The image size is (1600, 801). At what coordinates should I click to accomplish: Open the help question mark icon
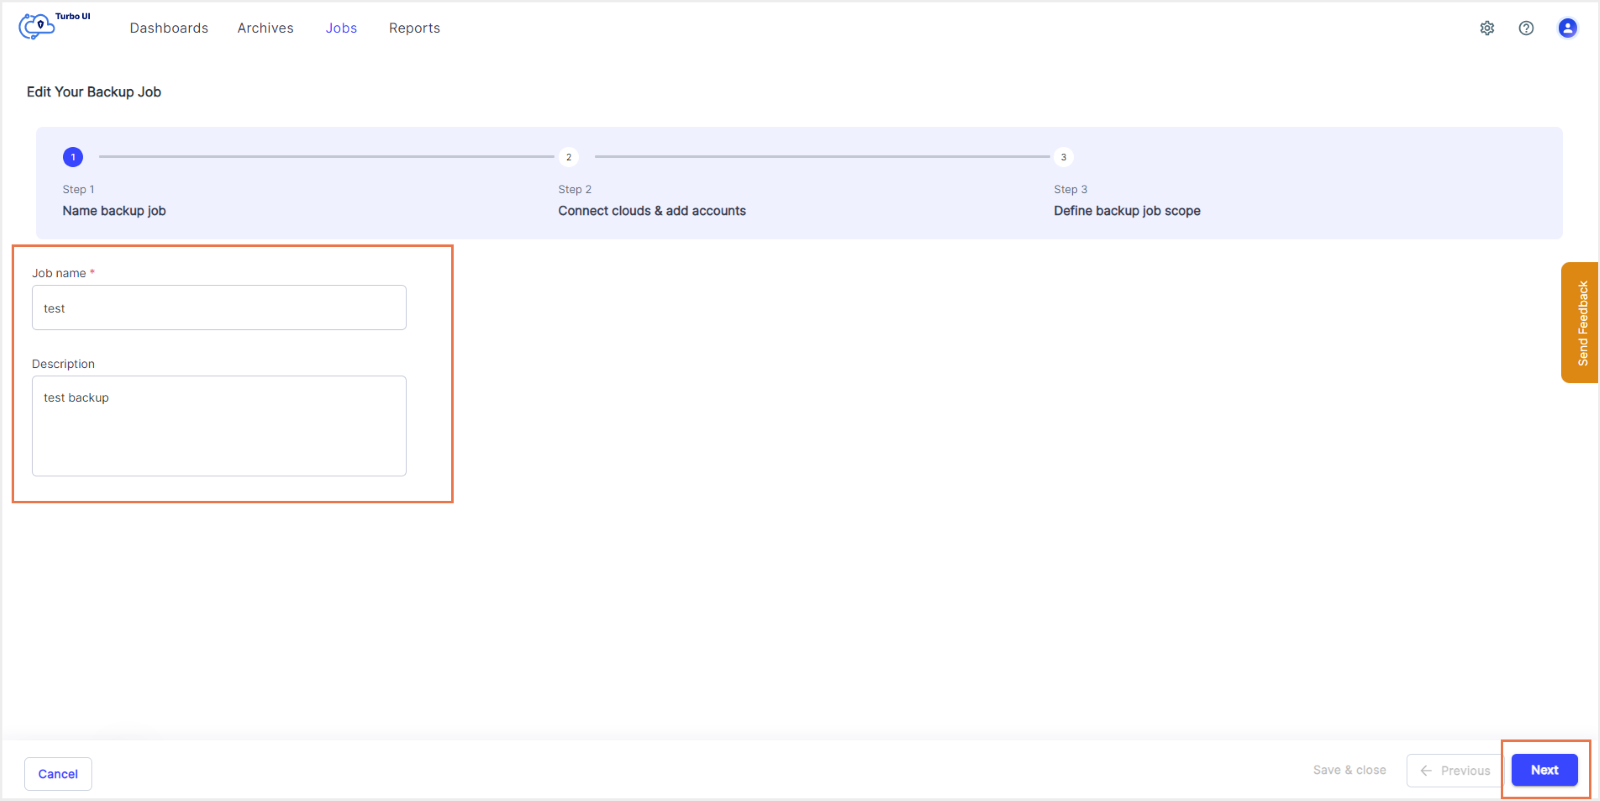(1526, 28)
